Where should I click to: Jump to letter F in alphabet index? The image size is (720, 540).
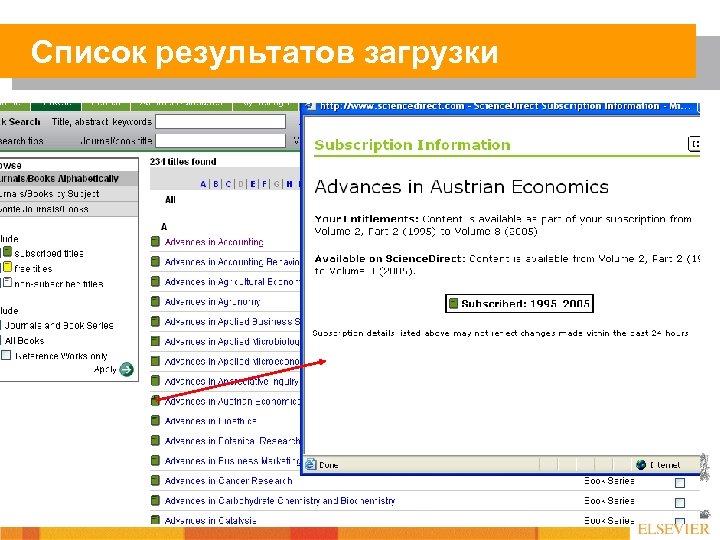pyautogui.click(x=264, y=184)
